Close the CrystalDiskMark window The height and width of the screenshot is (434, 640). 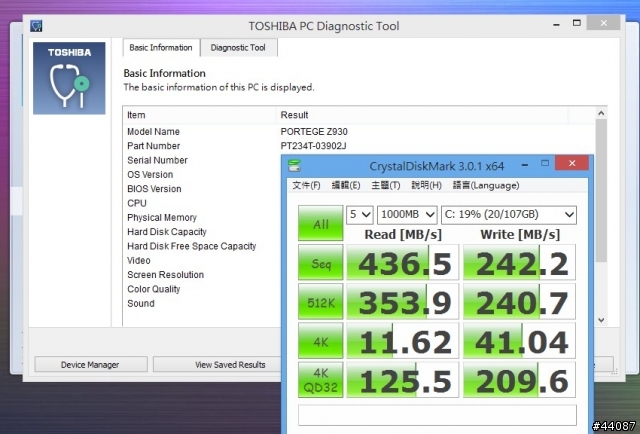pos(572,163)
